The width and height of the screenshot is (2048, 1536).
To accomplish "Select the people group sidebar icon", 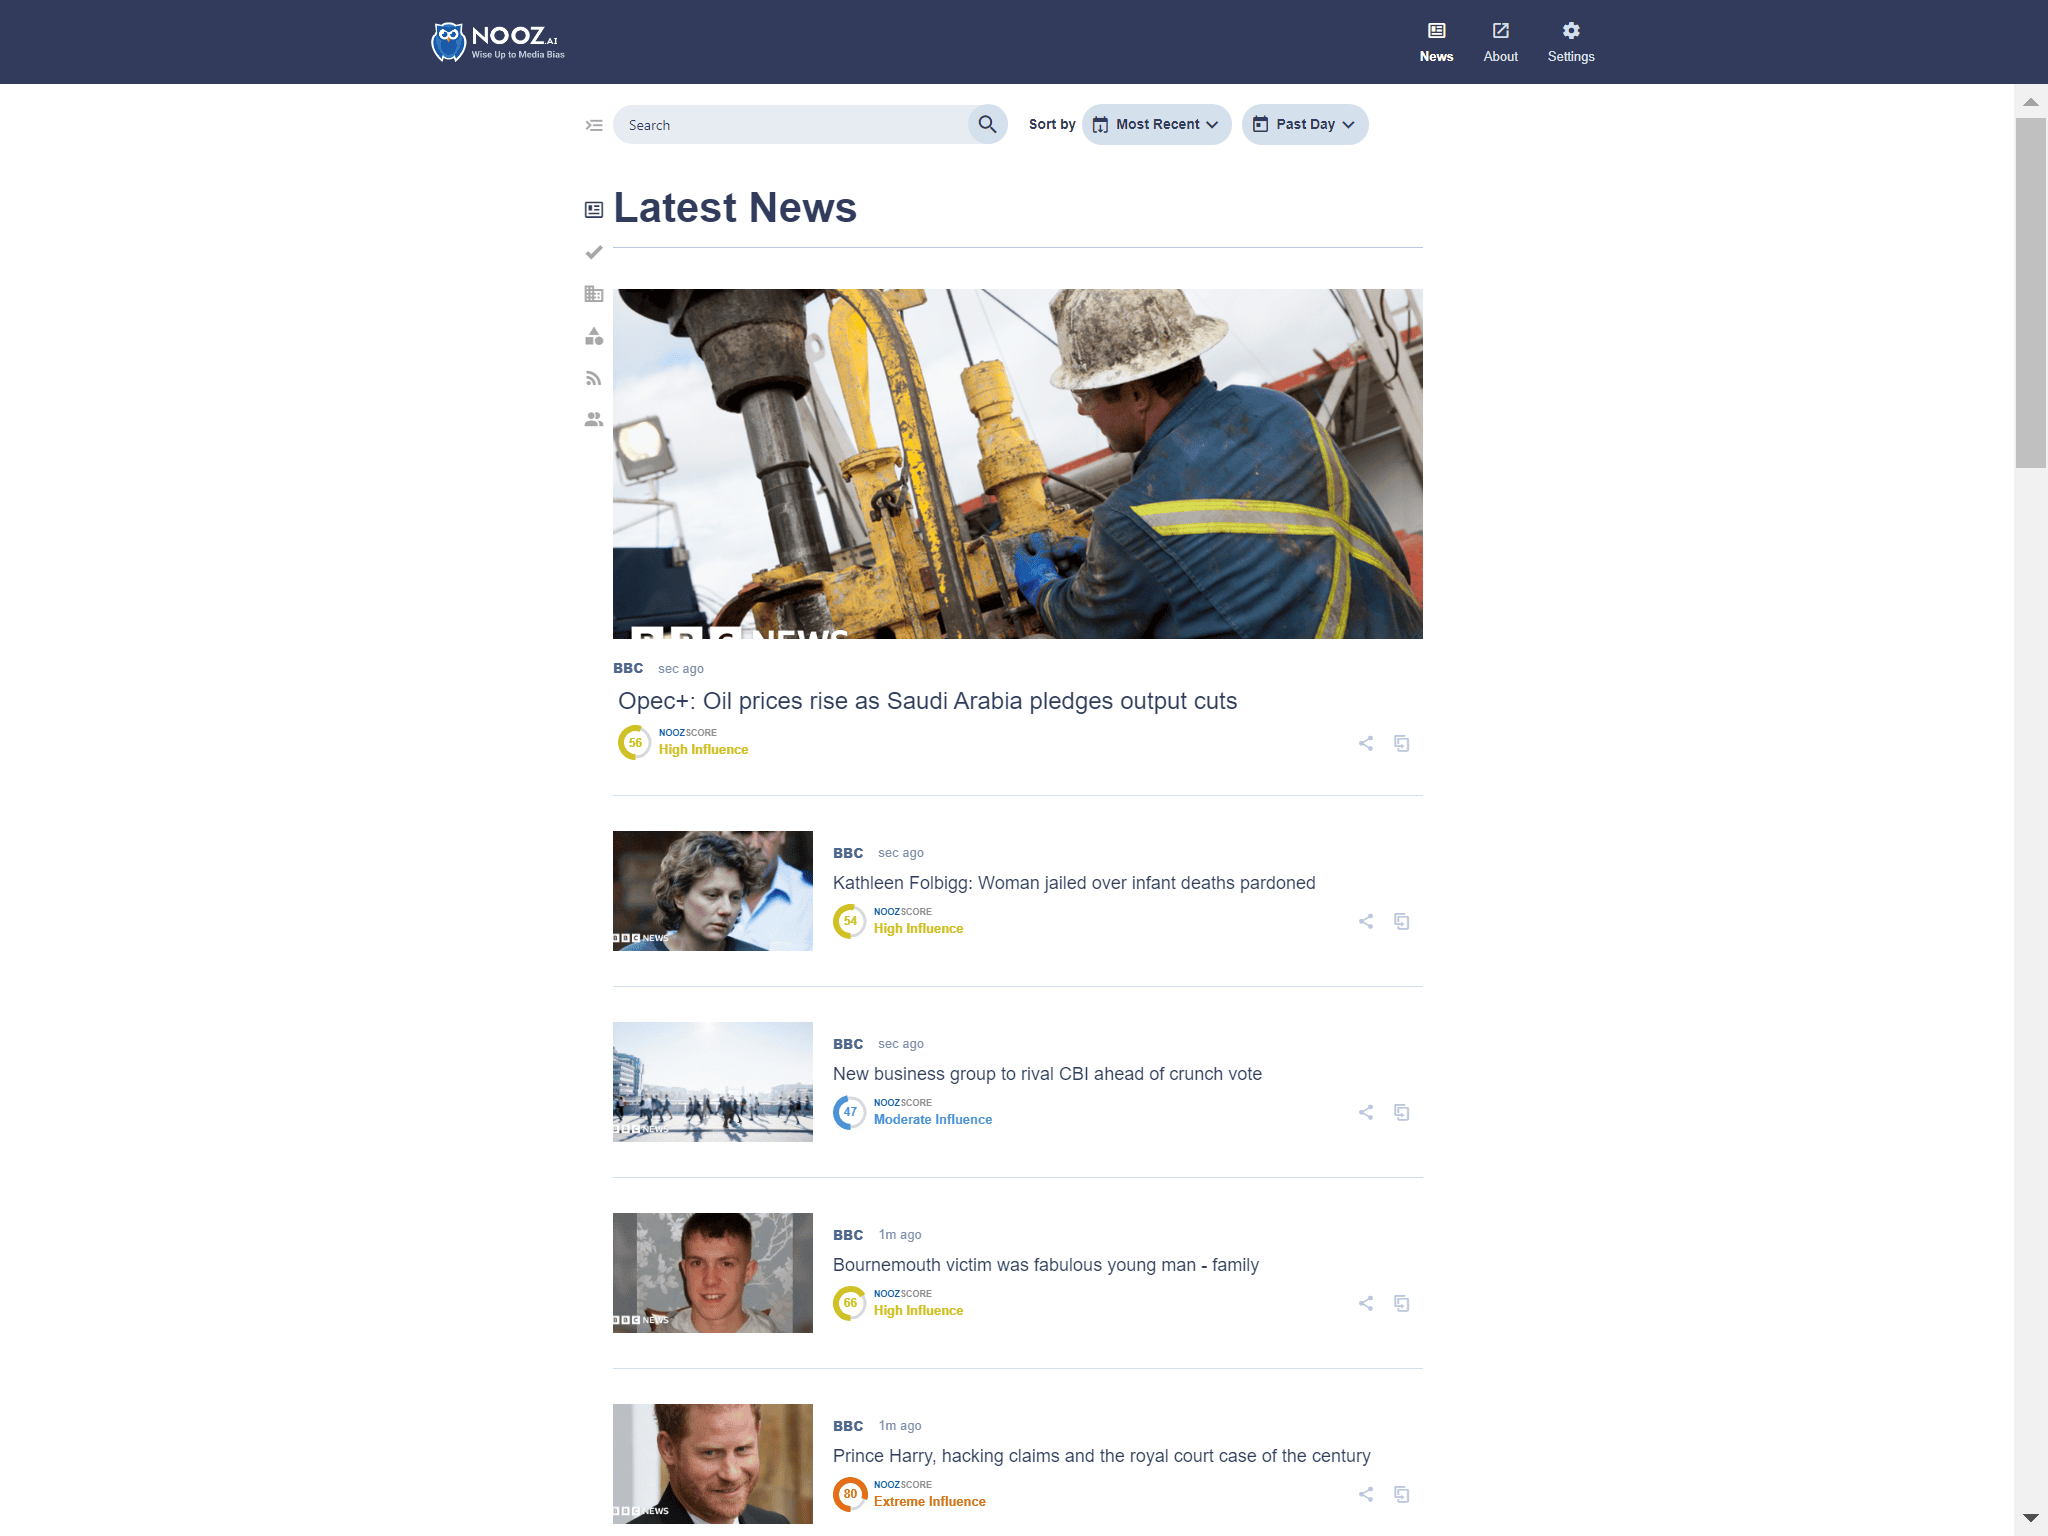I will click(594, 419).
